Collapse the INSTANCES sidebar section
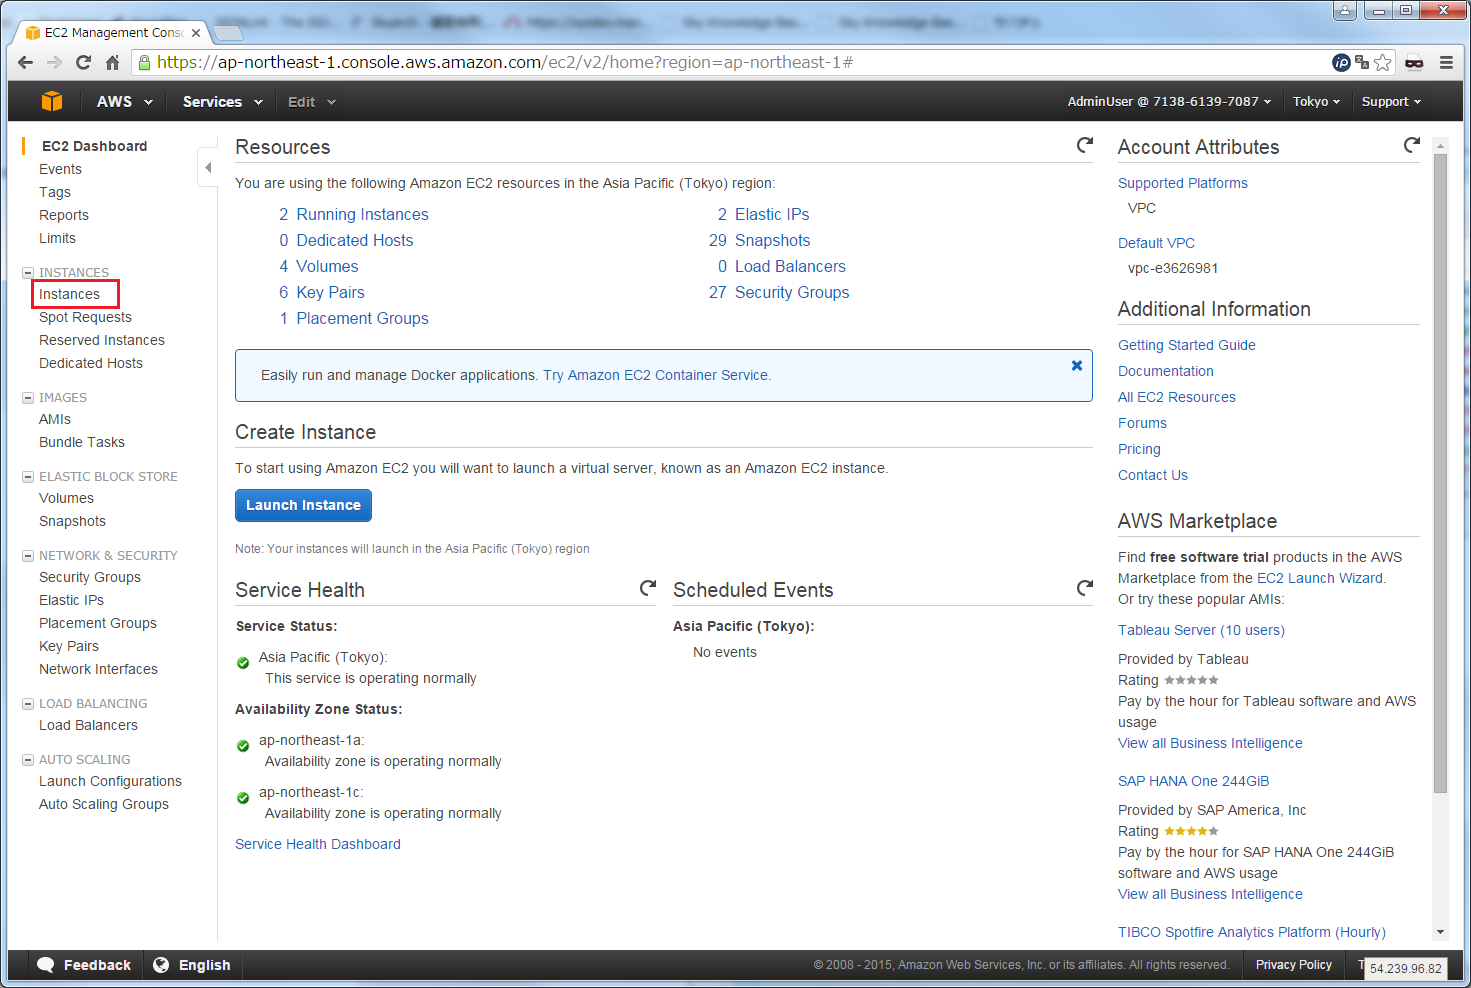Viewport: 1471px width, 988px height. (28, 273)
